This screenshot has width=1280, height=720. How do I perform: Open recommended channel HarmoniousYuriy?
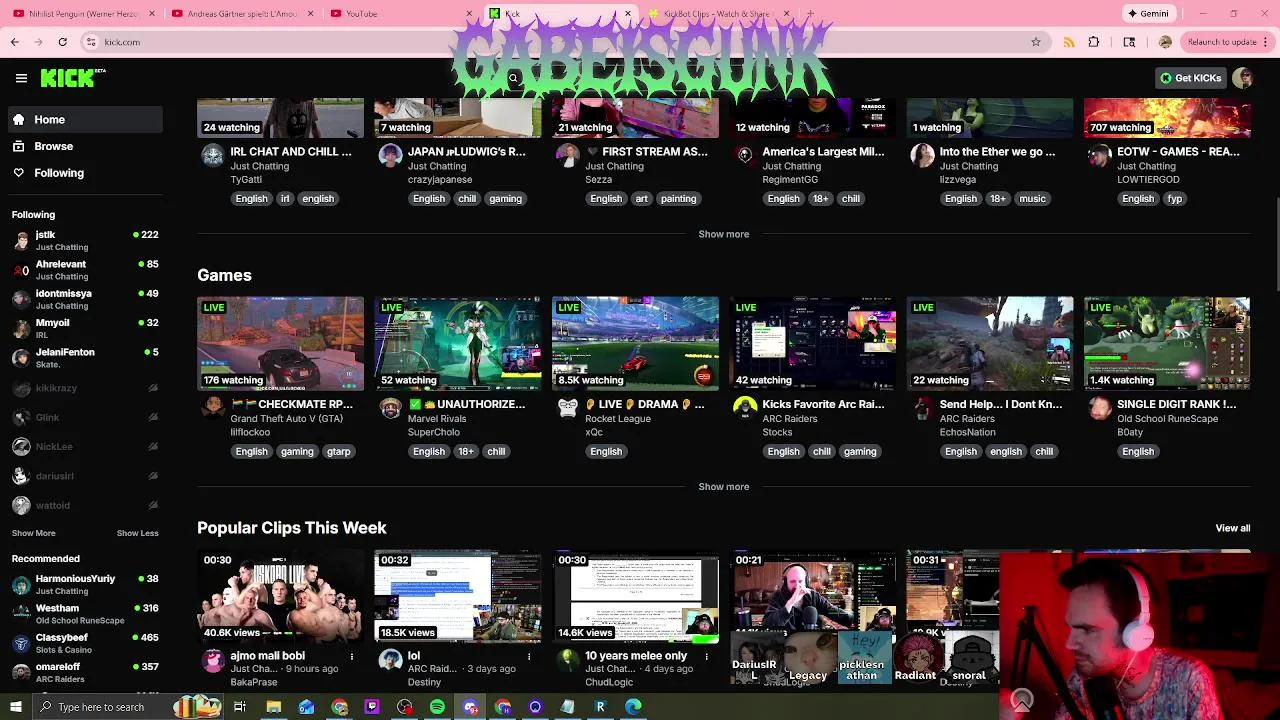coord(85,584)
